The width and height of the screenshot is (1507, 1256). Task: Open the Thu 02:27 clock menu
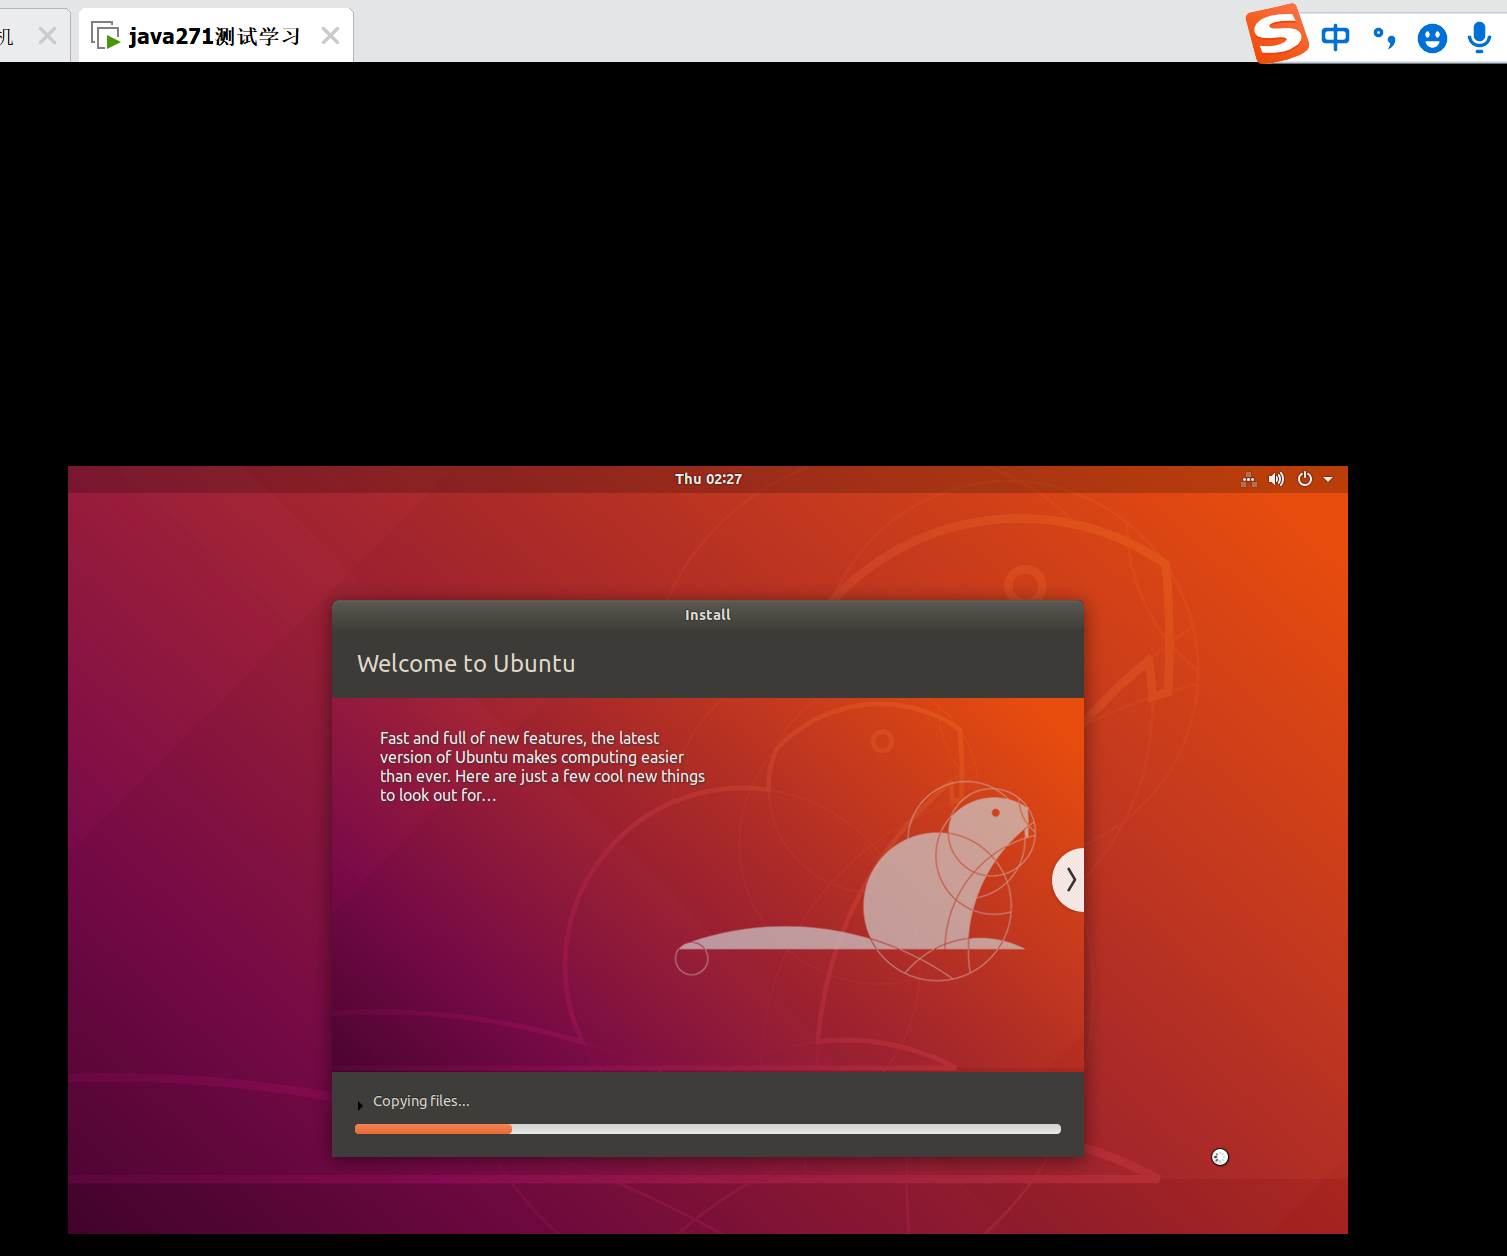coord(708,479)
